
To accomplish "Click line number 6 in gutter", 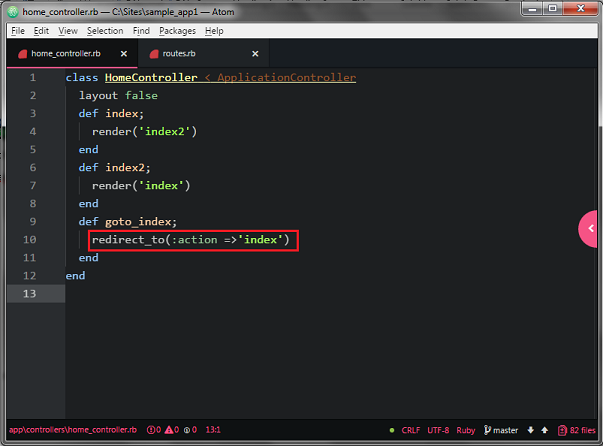I will pos(33,168).
